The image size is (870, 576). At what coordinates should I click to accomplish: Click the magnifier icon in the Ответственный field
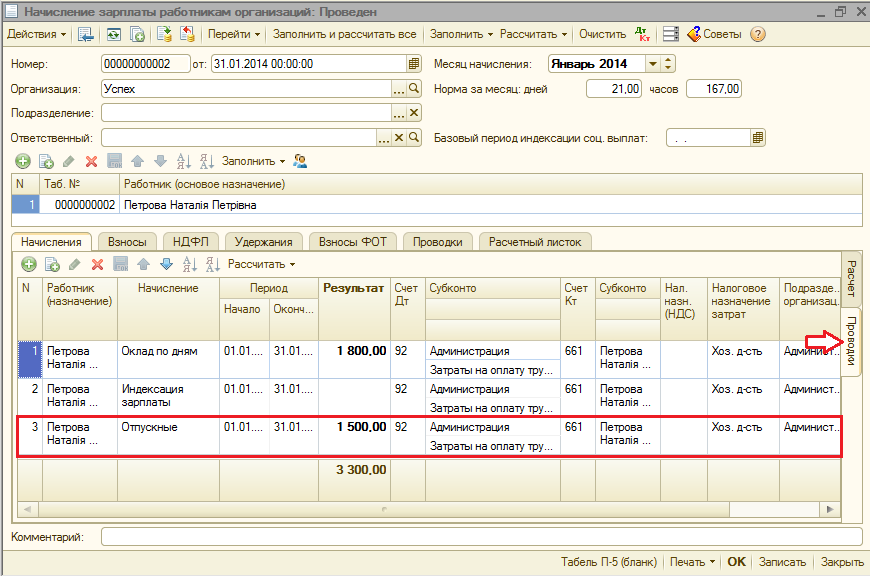point(414,138)
